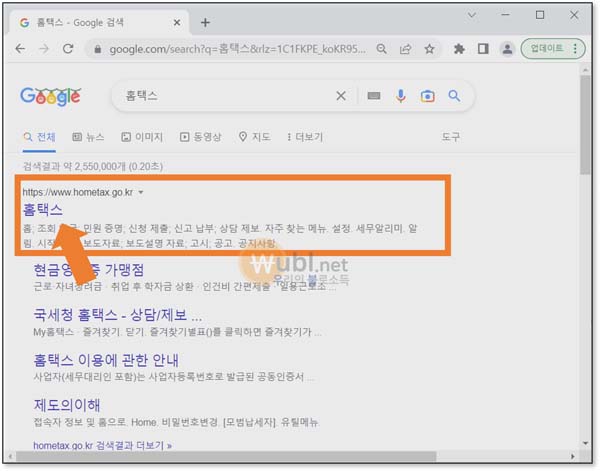Image resolution: width=600 pixels, height=471 pixels.
Task: Open the on-screen keyboard input tool
Action: click(x=374, y=96)
